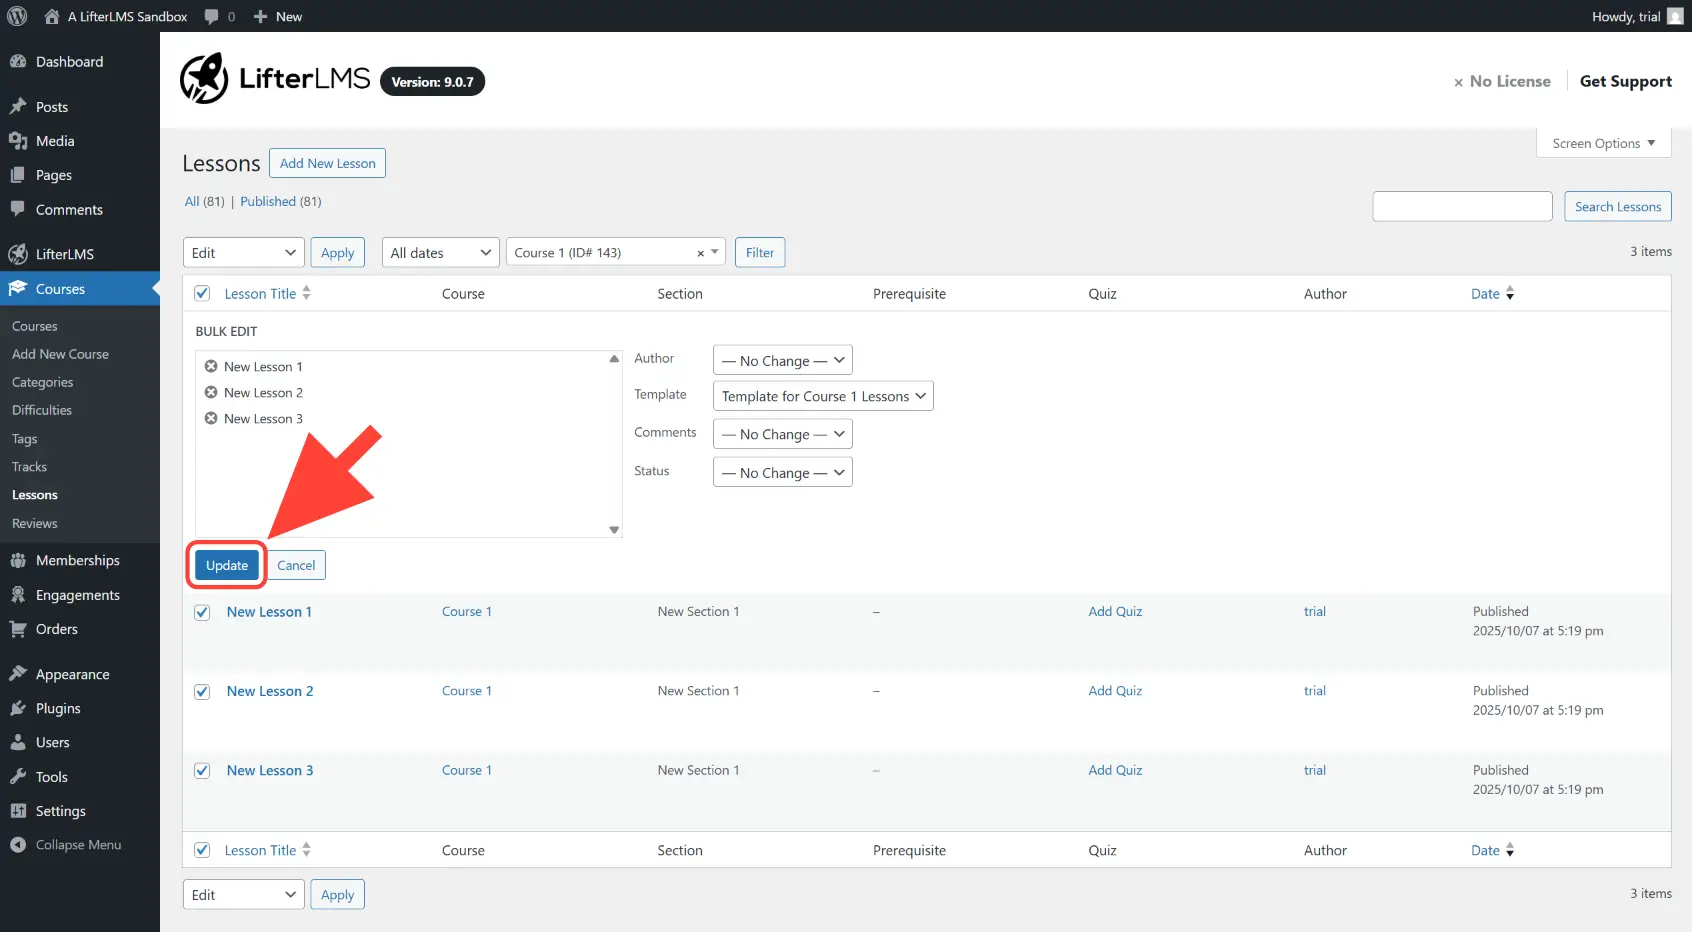Remove New Lesson 1 from bulk edit

(x=211, y=366)
